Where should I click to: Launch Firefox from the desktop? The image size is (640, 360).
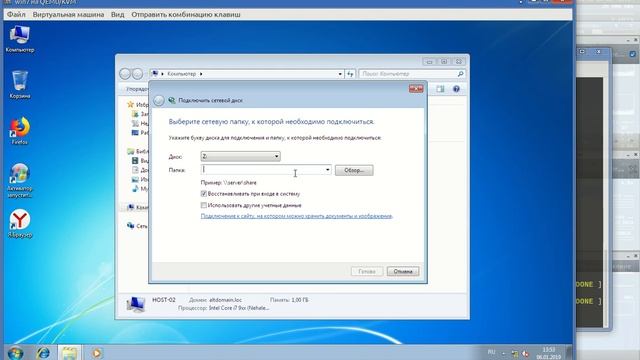[x=20, y=131]
